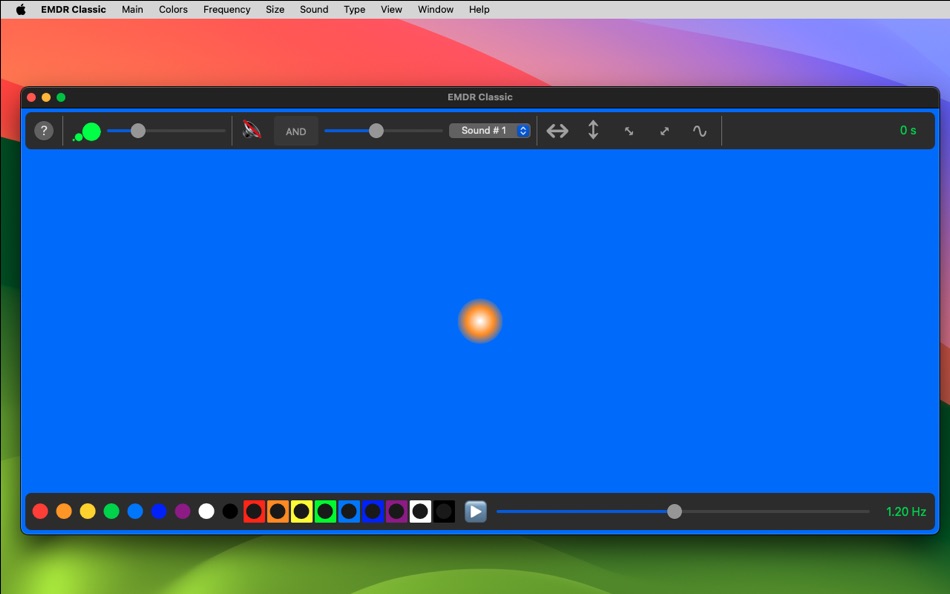Select horizontal movement direction
This screenshot has height=594, width=950.
[557, 130]
